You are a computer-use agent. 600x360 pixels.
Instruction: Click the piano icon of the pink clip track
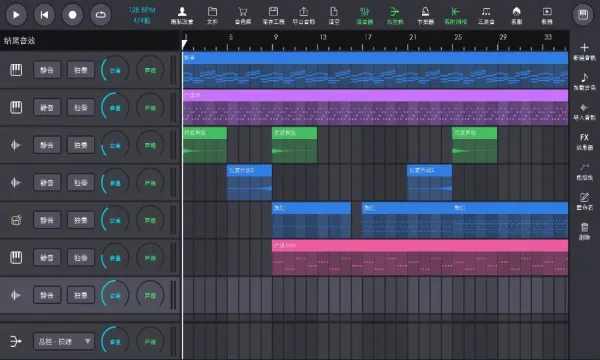pos(16,257)
